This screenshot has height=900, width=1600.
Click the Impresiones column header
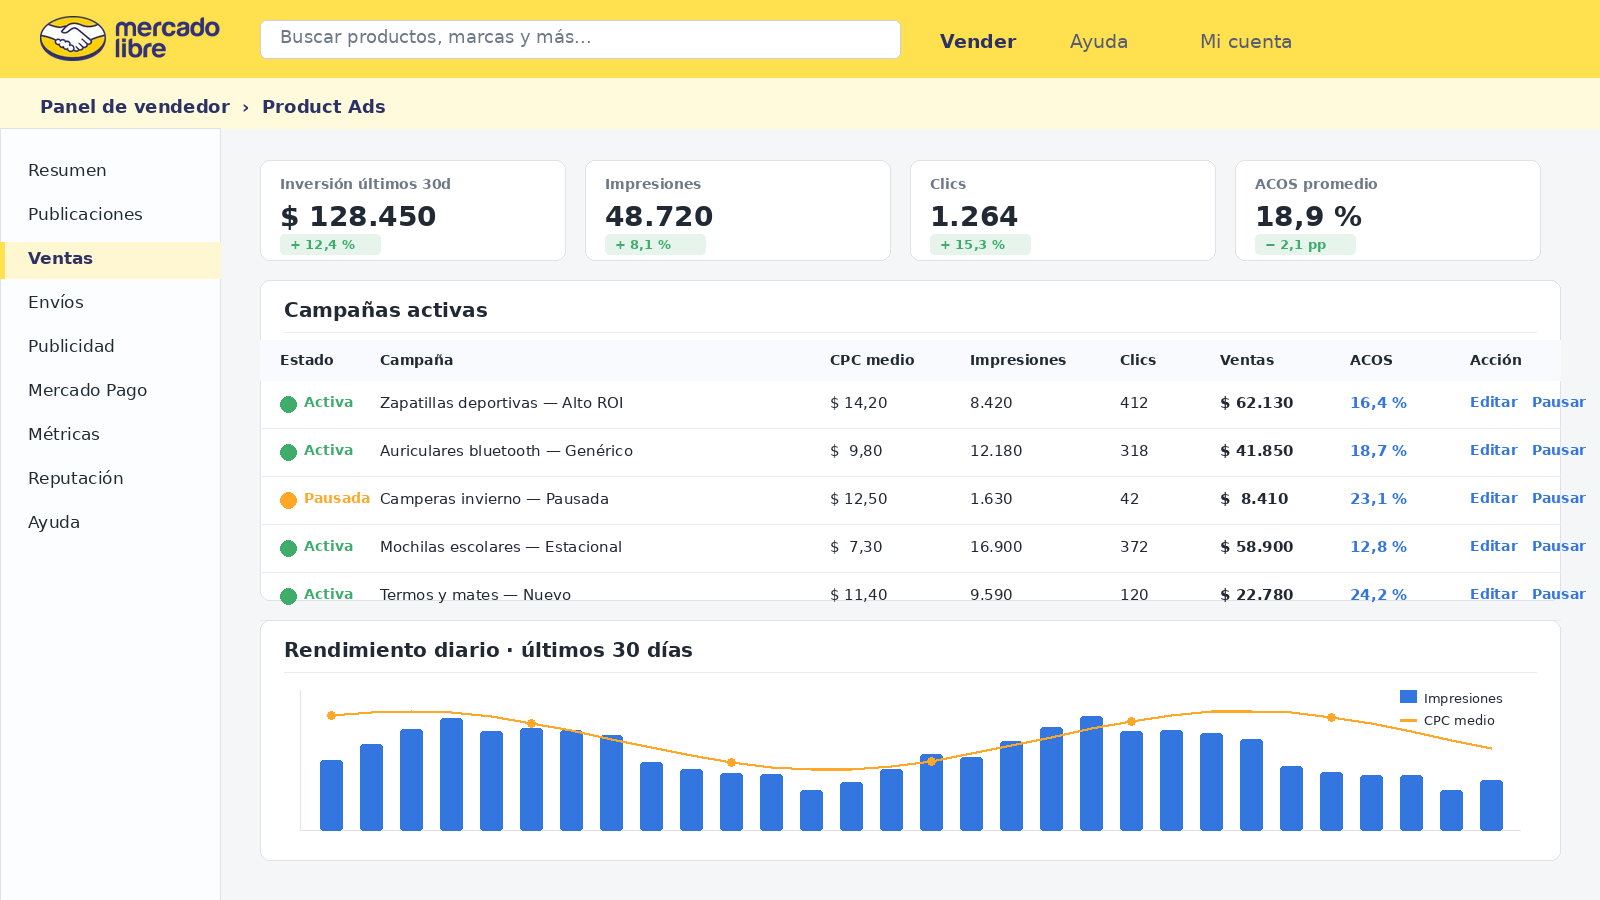point(1018,360)
